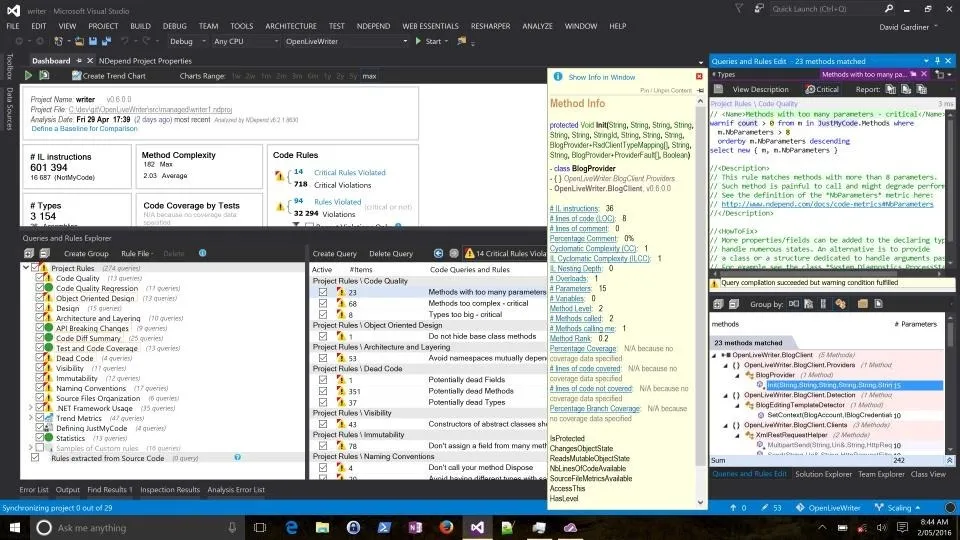The width and height of the screenshot is (960, 540).
Task: Open the Debug configuration dropdown
Action: (x=185, y=42)
